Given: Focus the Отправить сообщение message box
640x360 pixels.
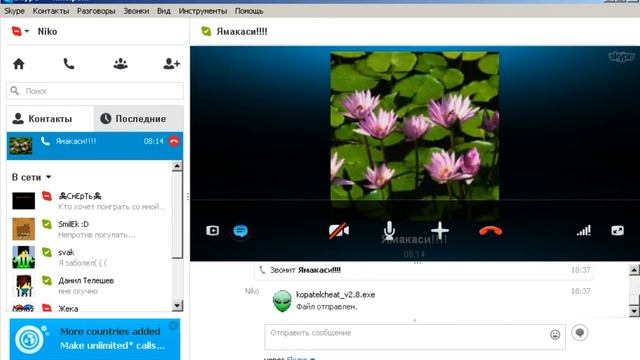Looking at the screenshot, I should (415, 337).
